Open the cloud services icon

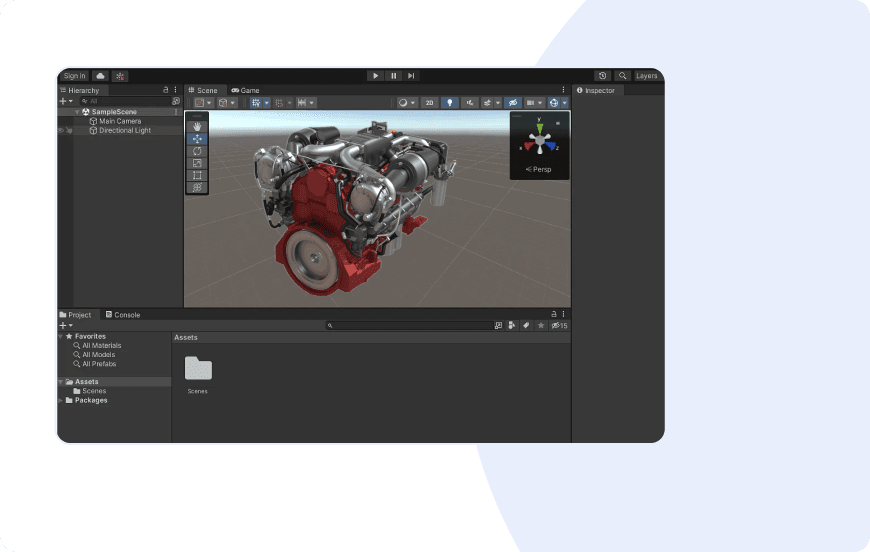click(x=100, y=76)
